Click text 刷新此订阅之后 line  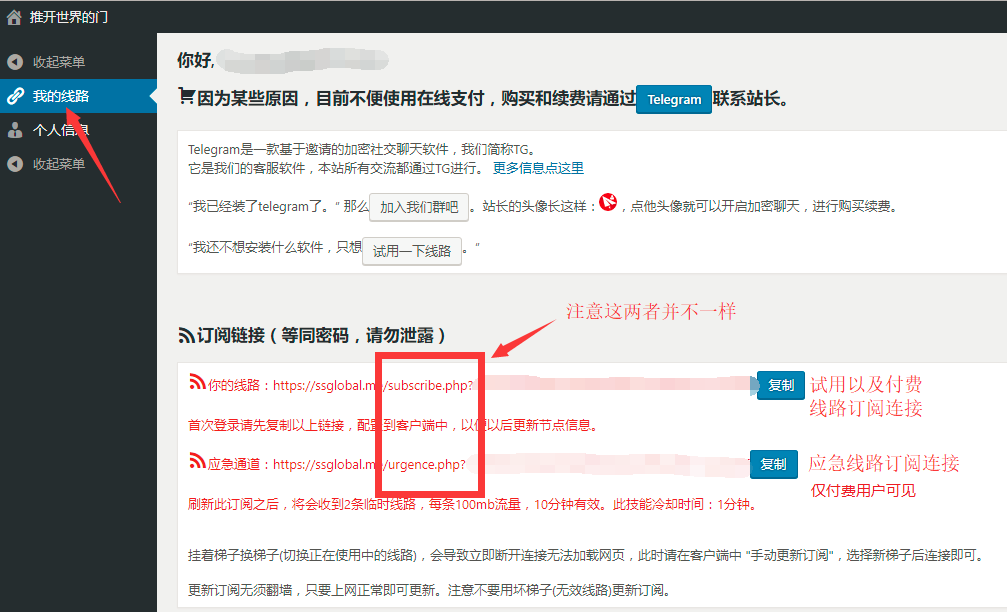coord(474,504)
